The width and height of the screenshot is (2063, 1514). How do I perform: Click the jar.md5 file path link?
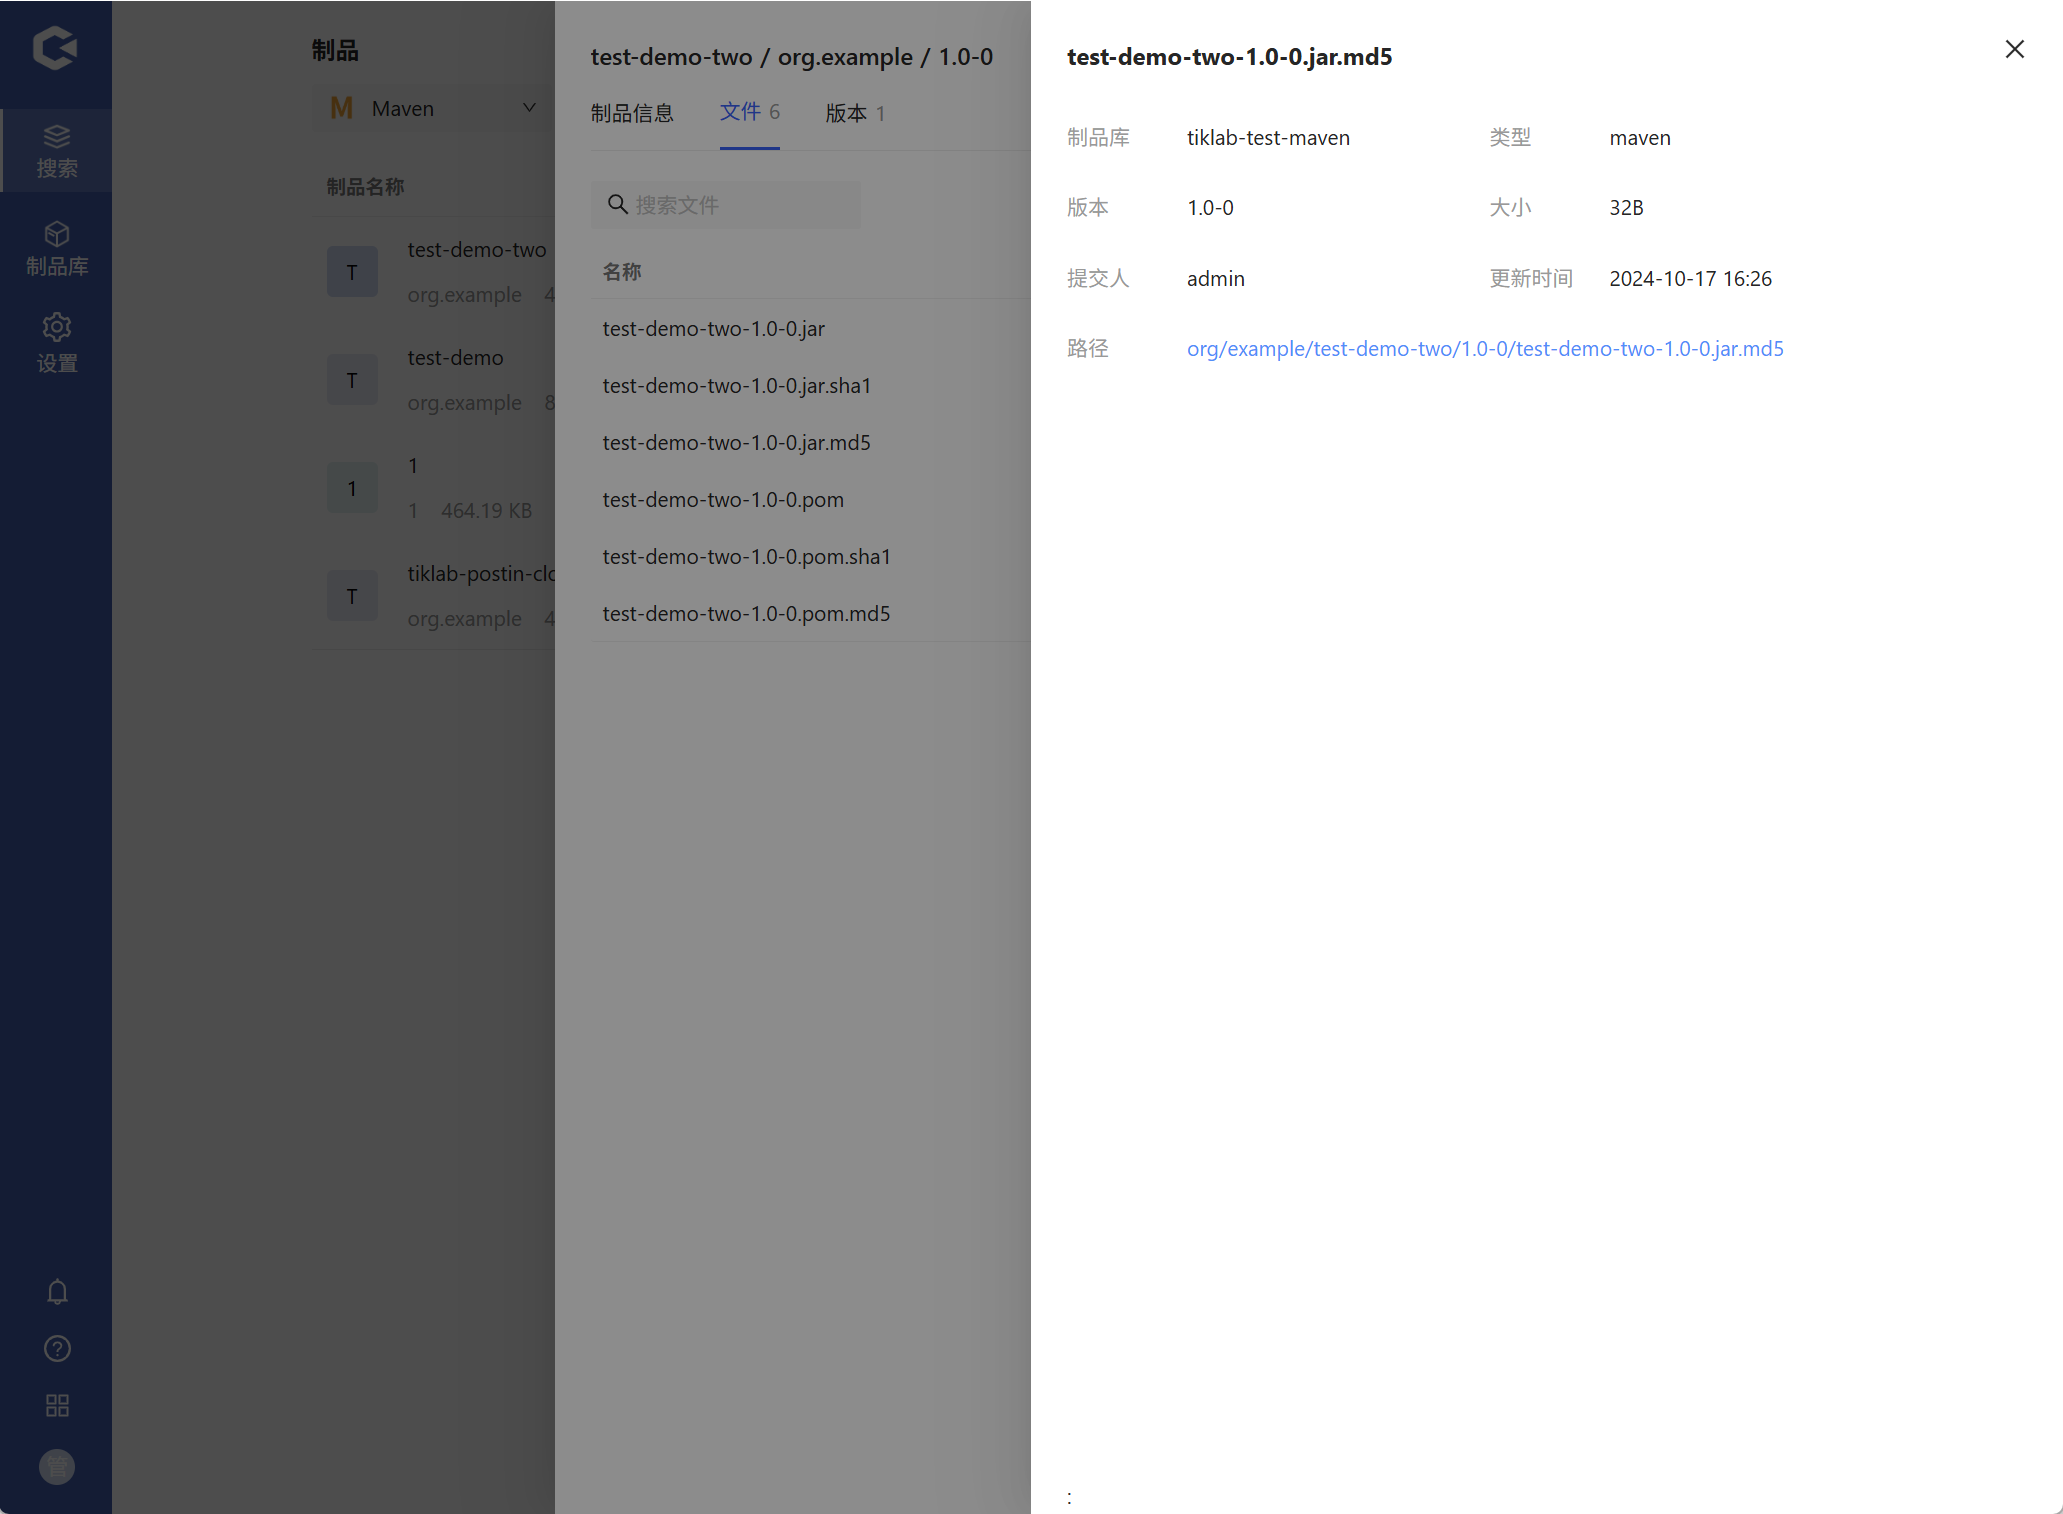pos(1484,349)
